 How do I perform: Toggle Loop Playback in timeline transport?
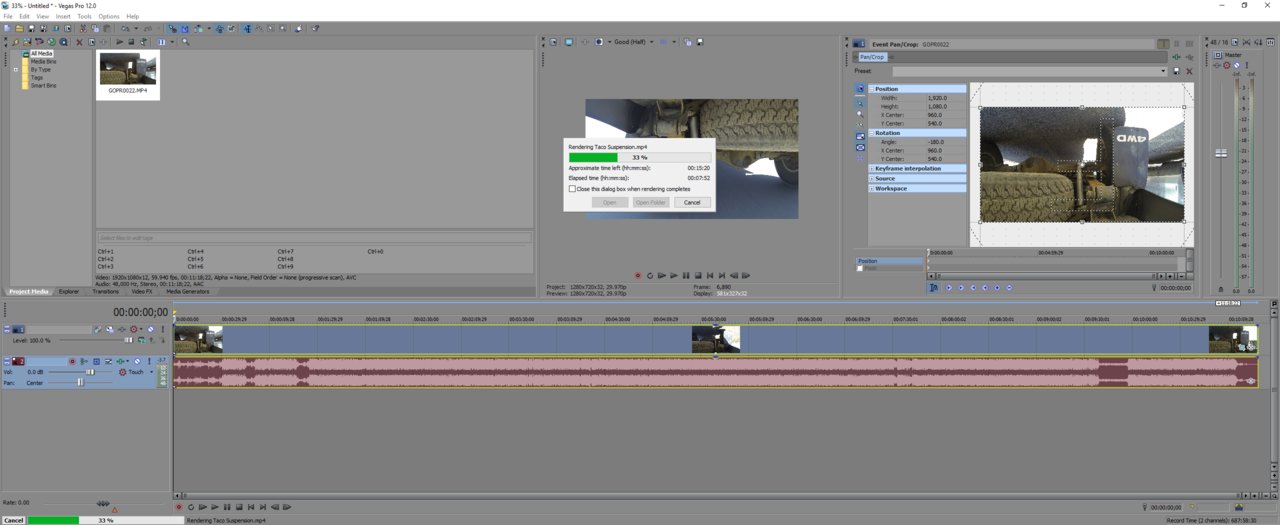pos(191,507)
